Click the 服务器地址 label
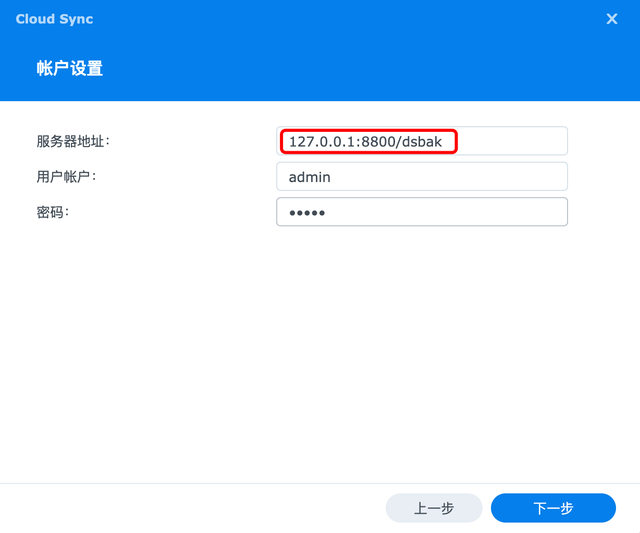The width and height of the screenshot is (640, 533). 73,142
